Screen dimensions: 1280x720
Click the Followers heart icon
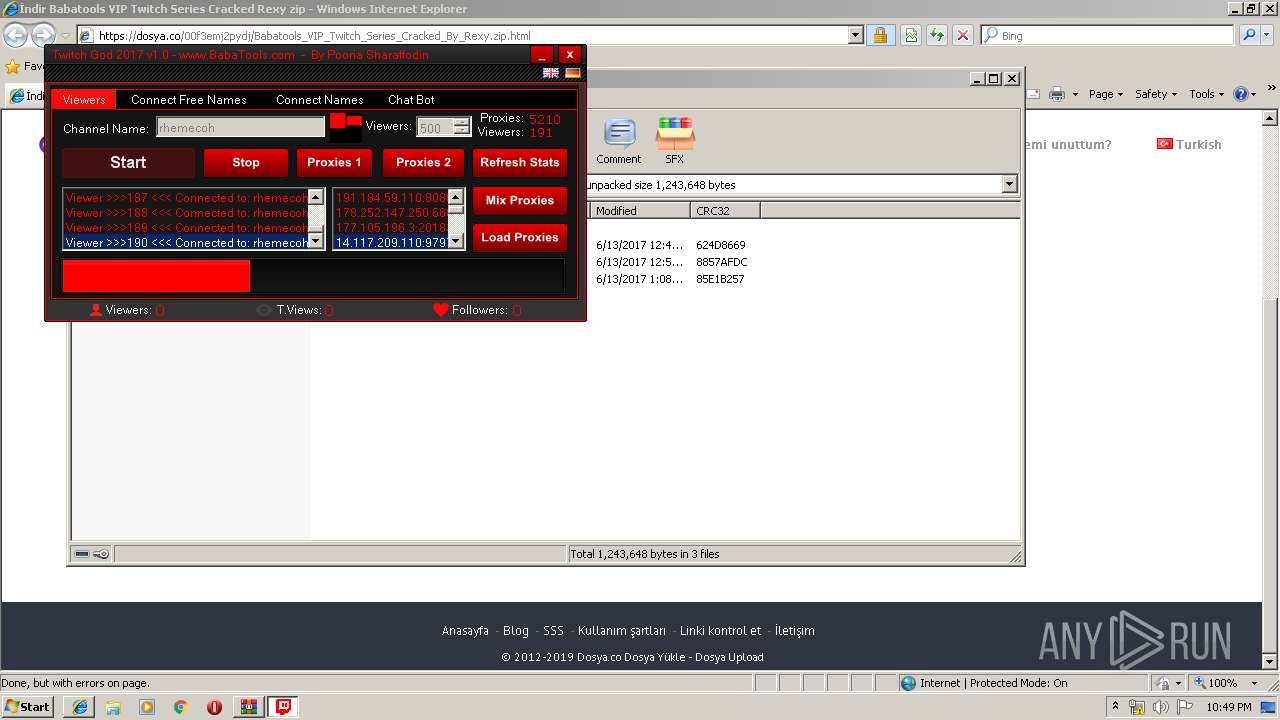(x=441, y=310)
